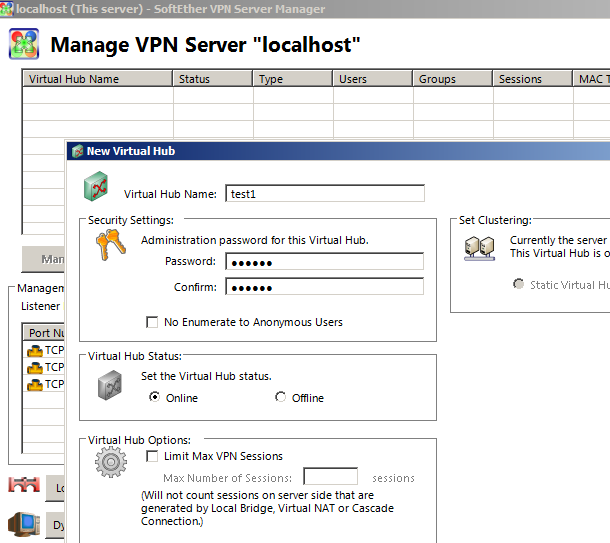Click the computer monitor icon at bottom left

coord(24,524)
